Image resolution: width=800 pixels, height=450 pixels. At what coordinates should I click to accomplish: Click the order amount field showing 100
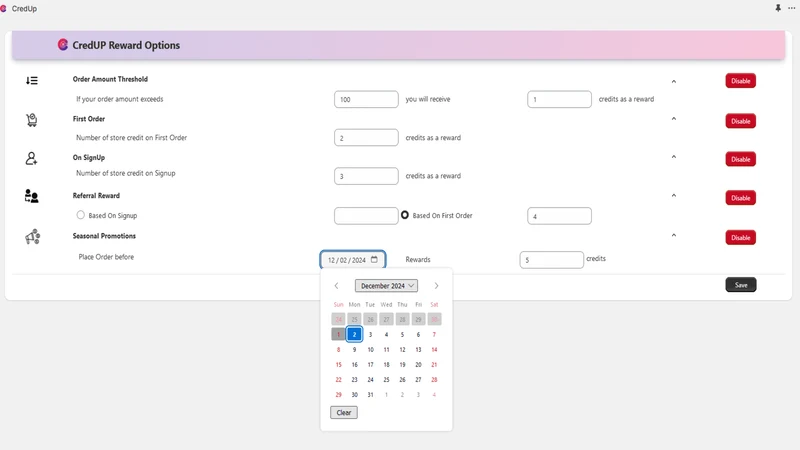366,99
